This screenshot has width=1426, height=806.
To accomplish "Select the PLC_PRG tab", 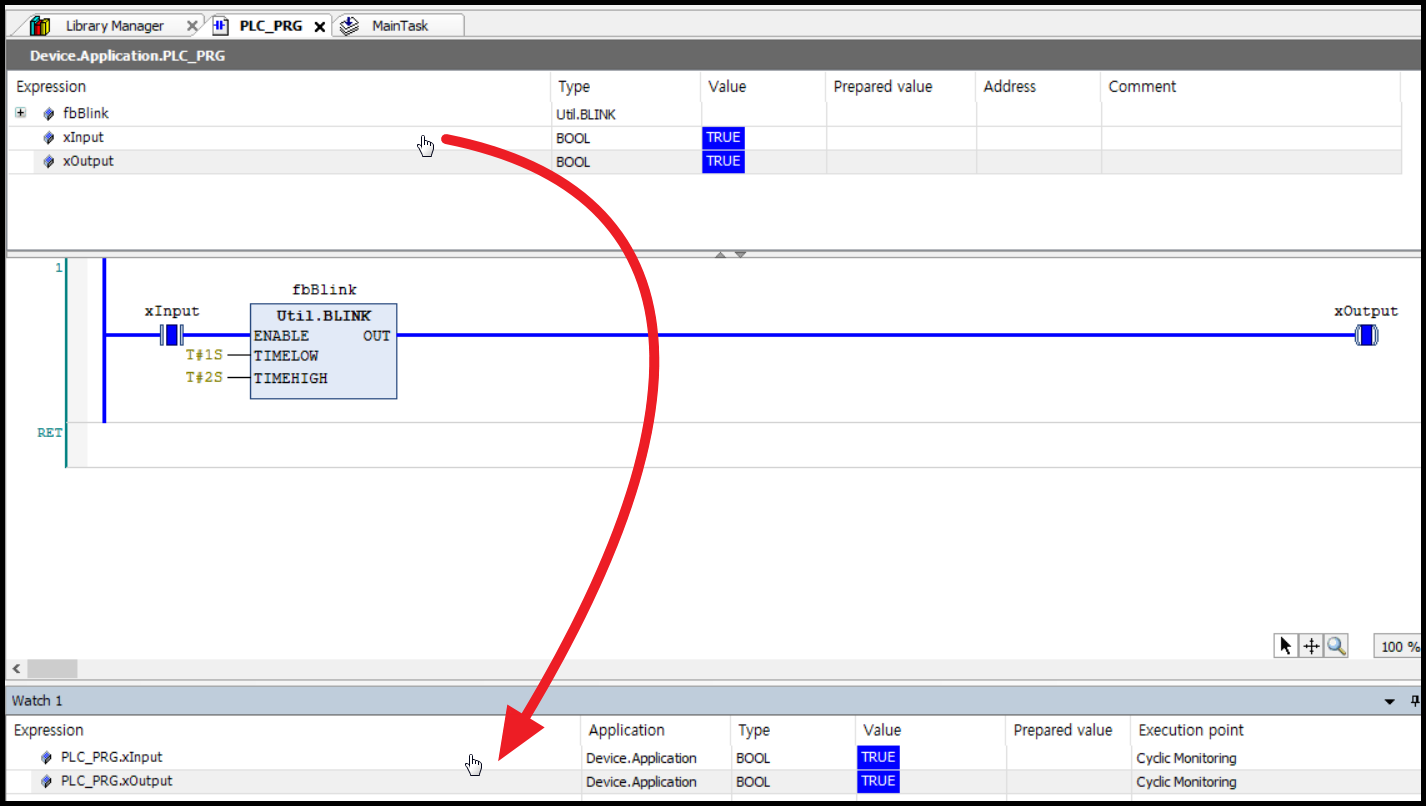I will [270, 26].
